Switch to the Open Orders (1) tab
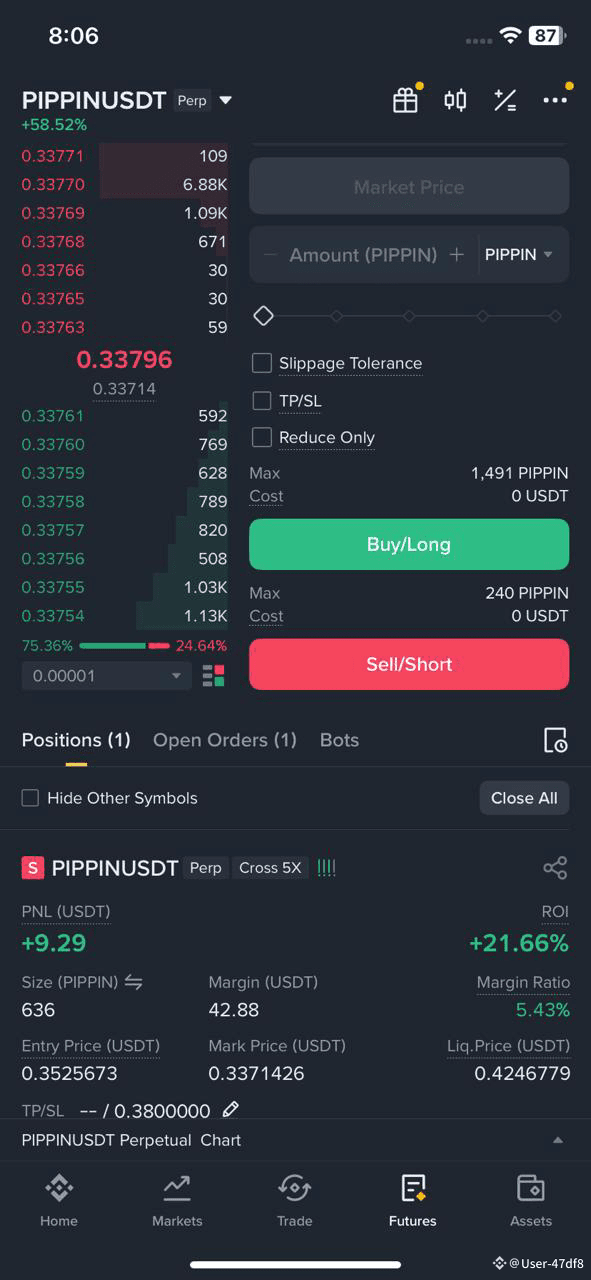 pos(225,740)
